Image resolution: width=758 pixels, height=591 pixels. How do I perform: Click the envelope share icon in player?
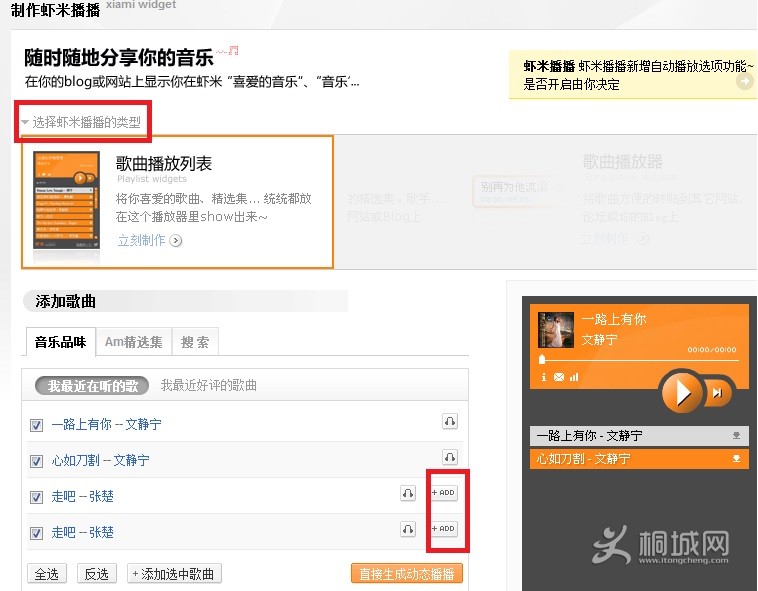click(559, 377)
